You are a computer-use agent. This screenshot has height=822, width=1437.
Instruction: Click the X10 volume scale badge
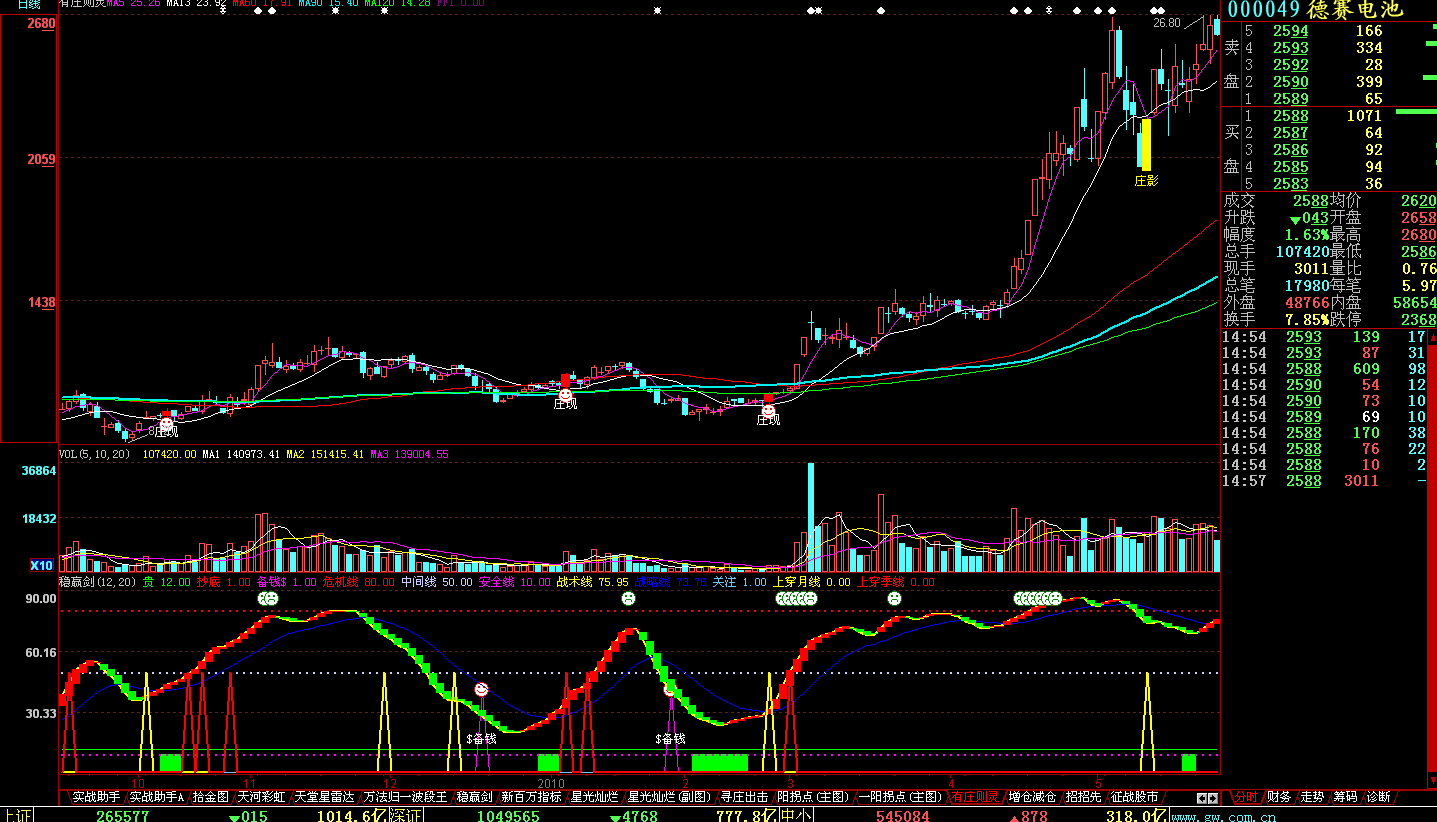click(41, 565)
